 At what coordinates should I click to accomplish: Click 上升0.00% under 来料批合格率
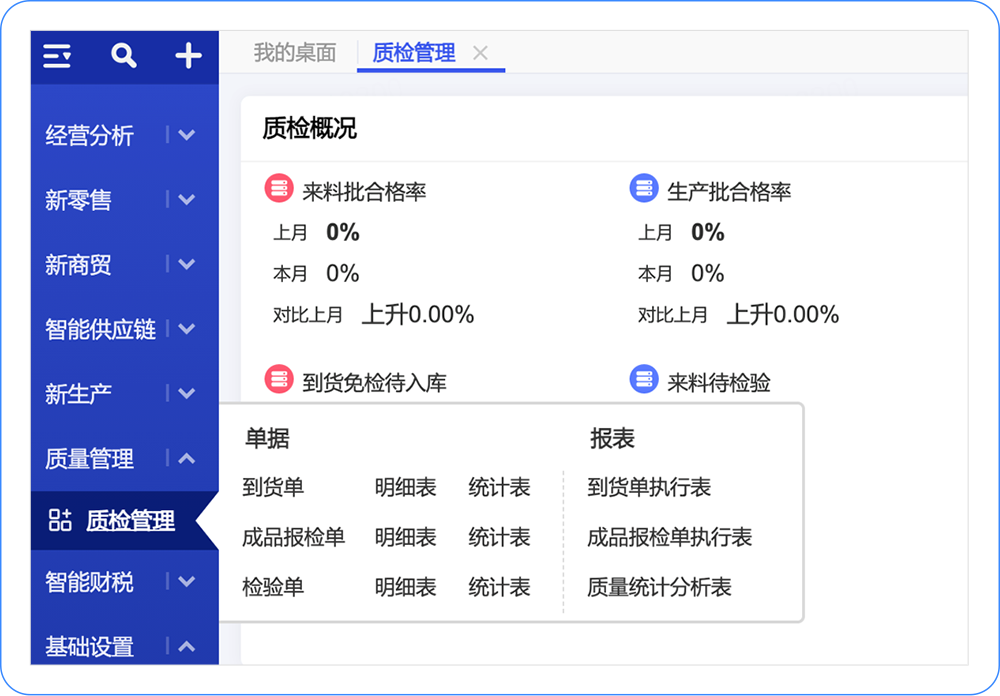418,315
